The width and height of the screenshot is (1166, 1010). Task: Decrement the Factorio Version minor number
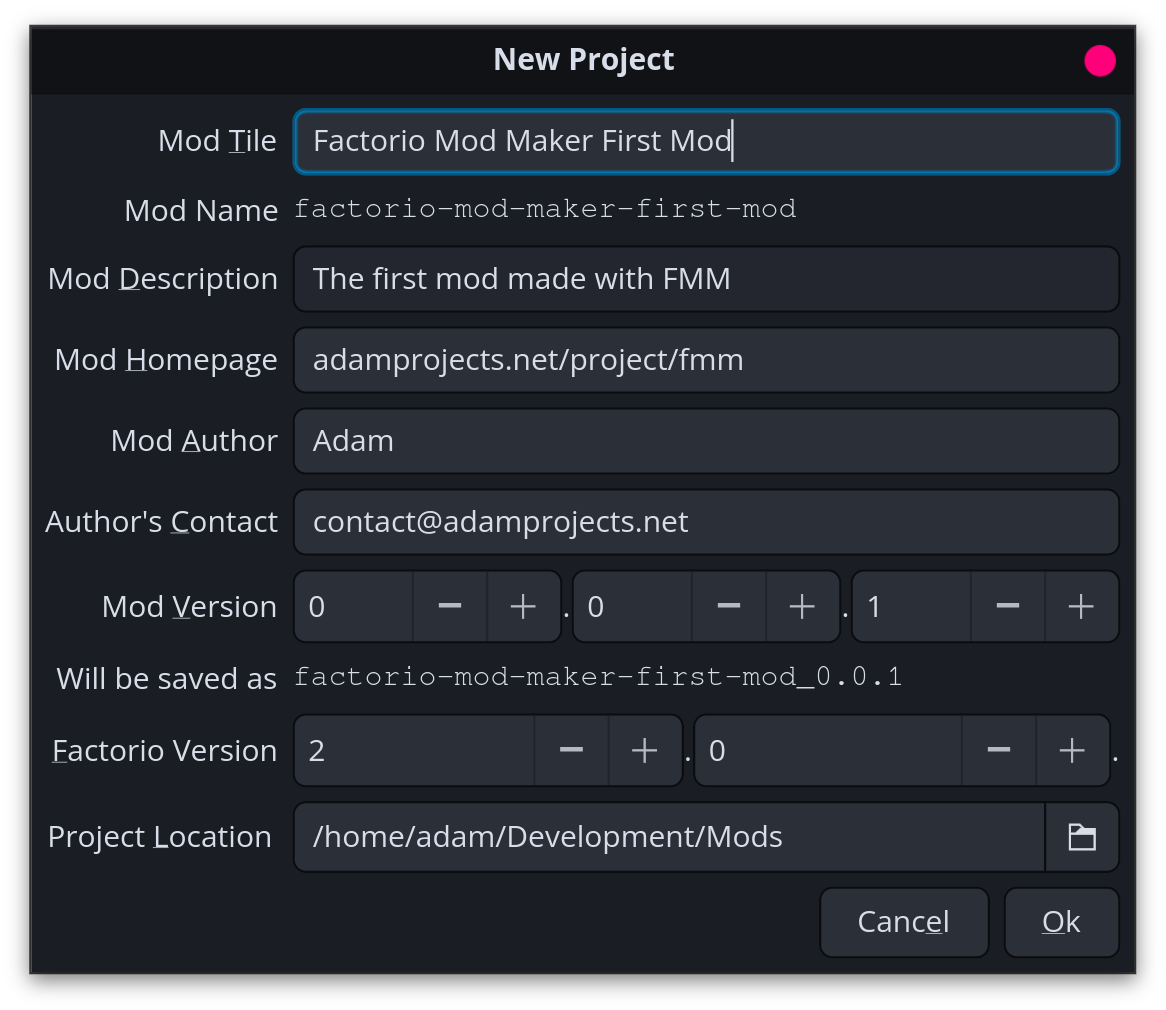(999, 750)
